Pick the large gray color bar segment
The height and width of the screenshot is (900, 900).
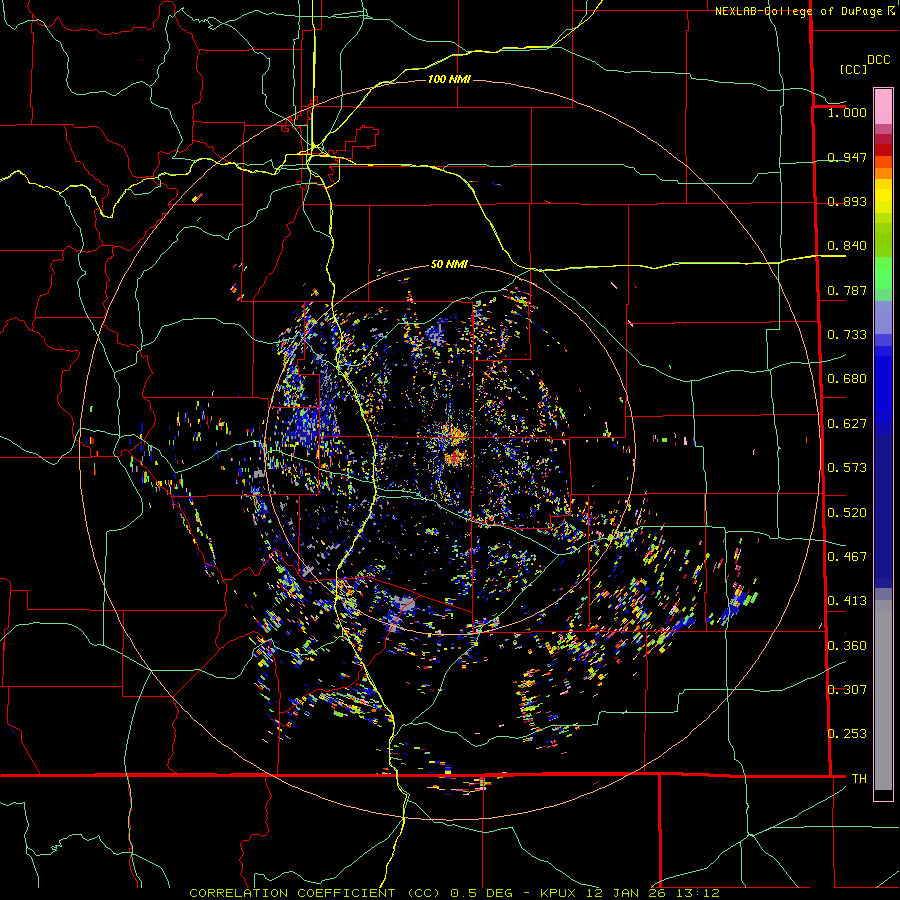pyautogui.click(x=883, y=695)
